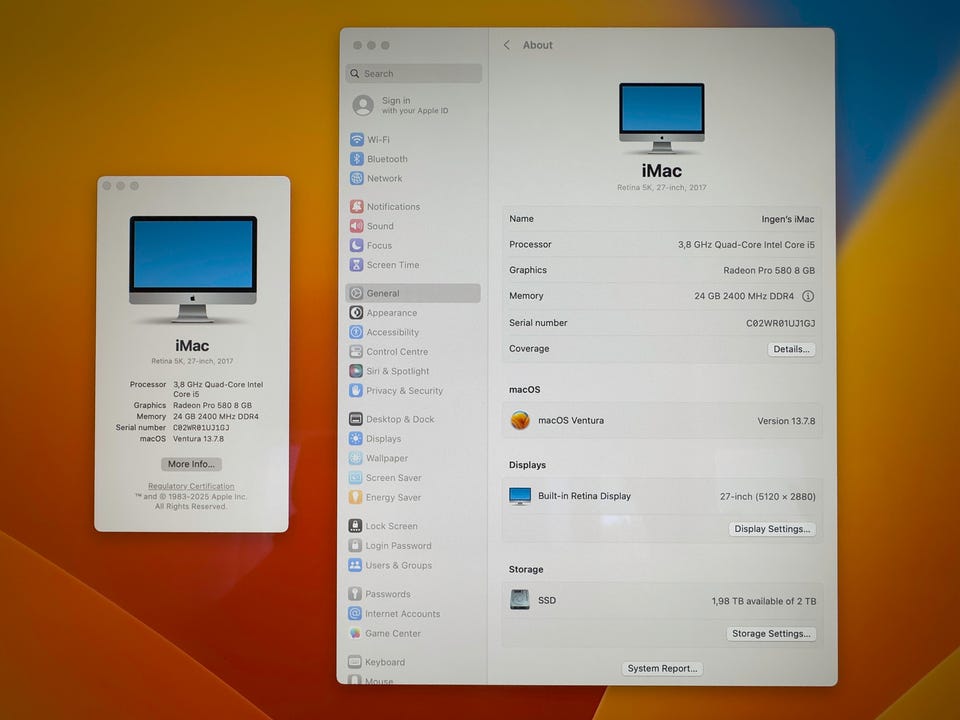Open Siri & Spotlight icon

pyautogui.click(x=356, y=371)
